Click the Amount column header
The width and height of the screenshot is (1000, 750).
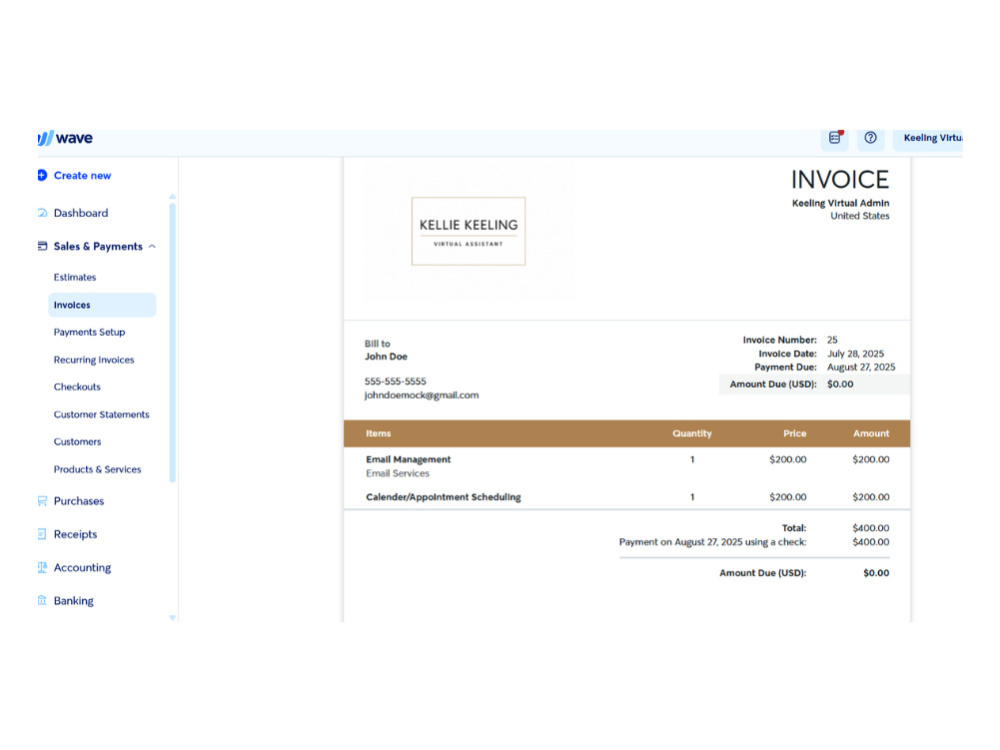[x=871, y=434]
